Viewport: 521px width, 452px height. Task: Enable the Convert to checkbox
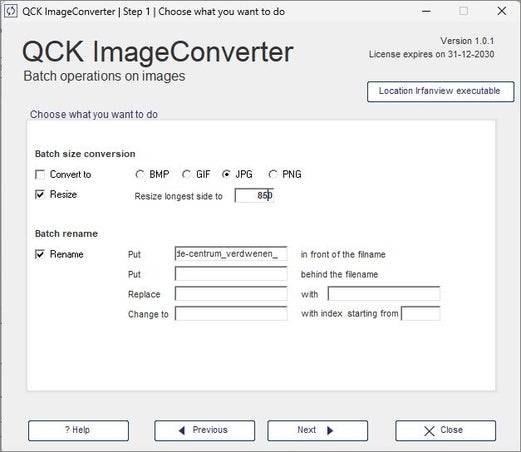point(40,174)
